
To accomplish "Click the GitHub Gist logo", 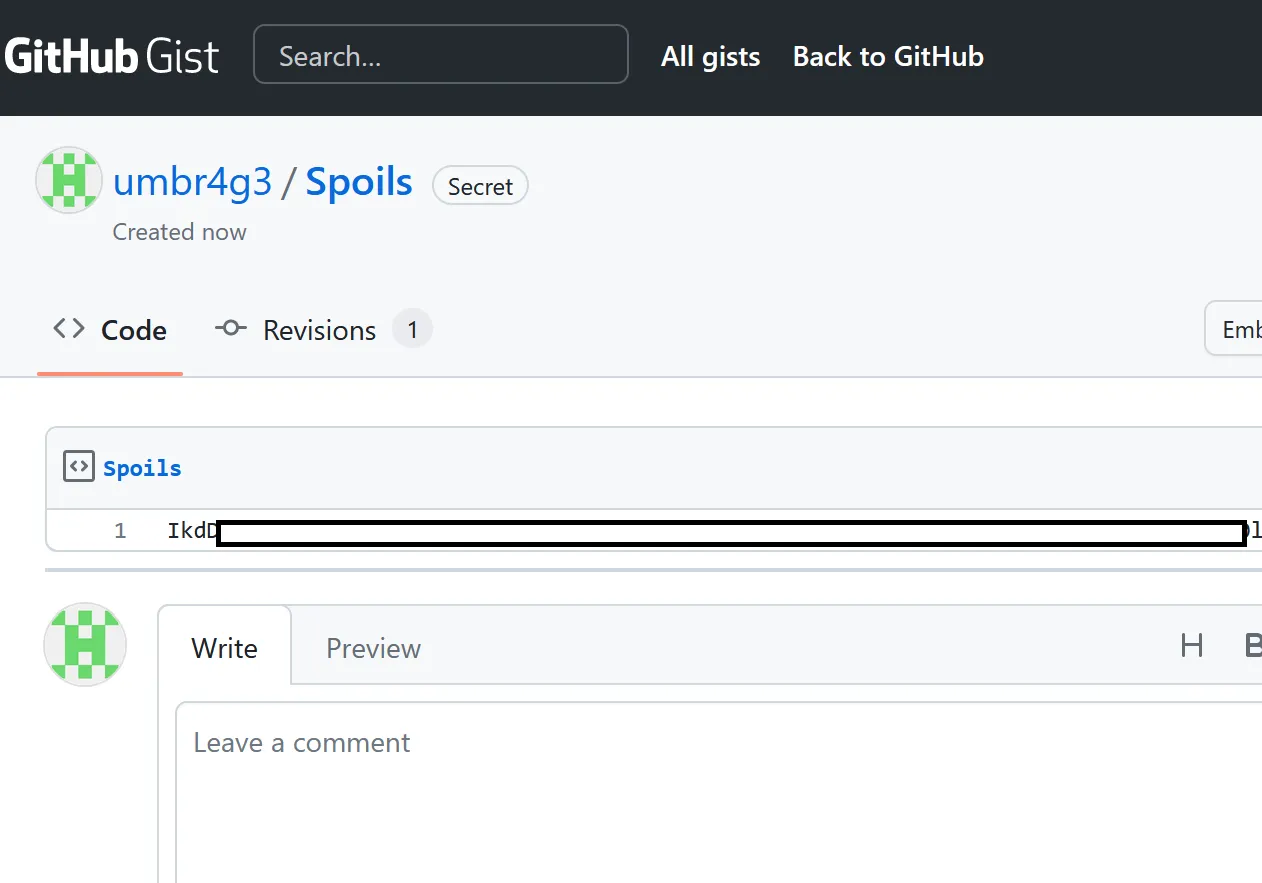I will (111, 56).
